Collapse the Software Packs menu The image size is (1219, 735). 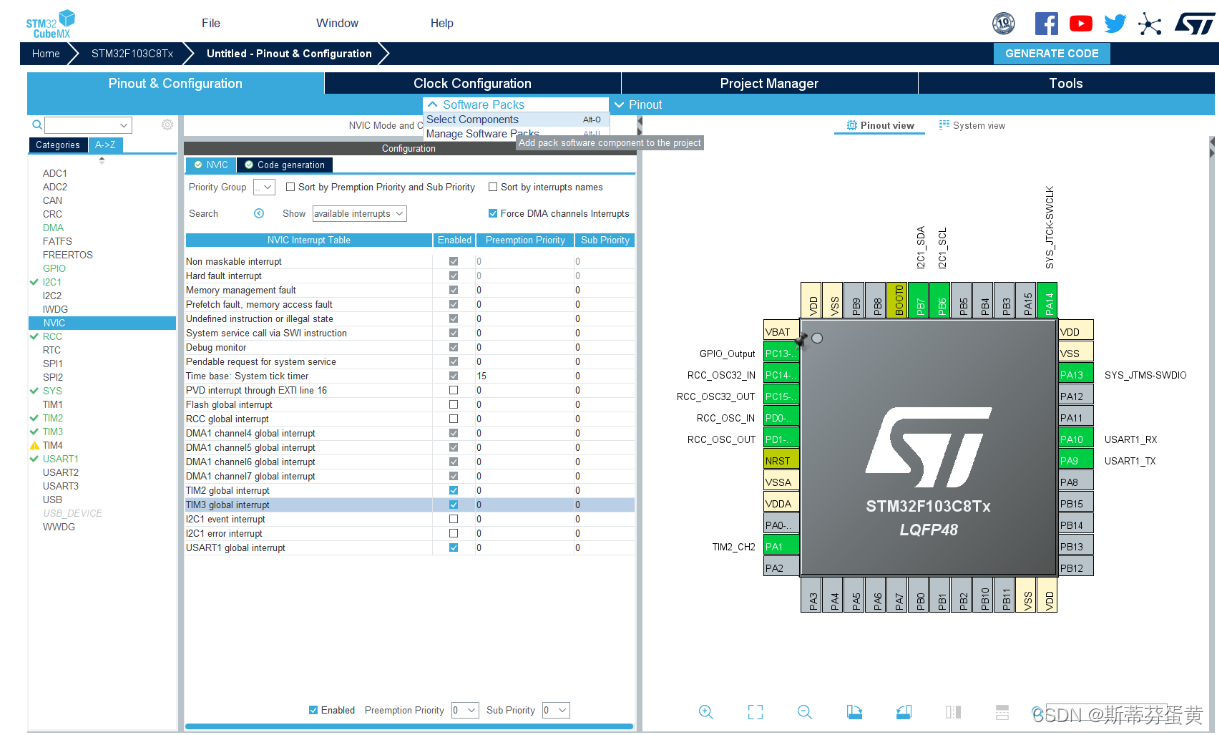click(475, 104)
